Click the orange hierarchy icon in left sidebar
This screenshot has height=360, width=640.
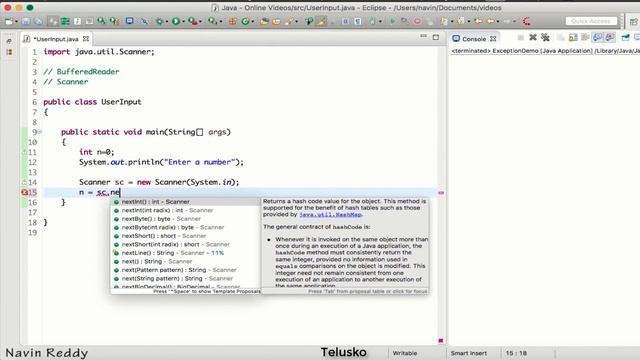click(x=9, y=52)
